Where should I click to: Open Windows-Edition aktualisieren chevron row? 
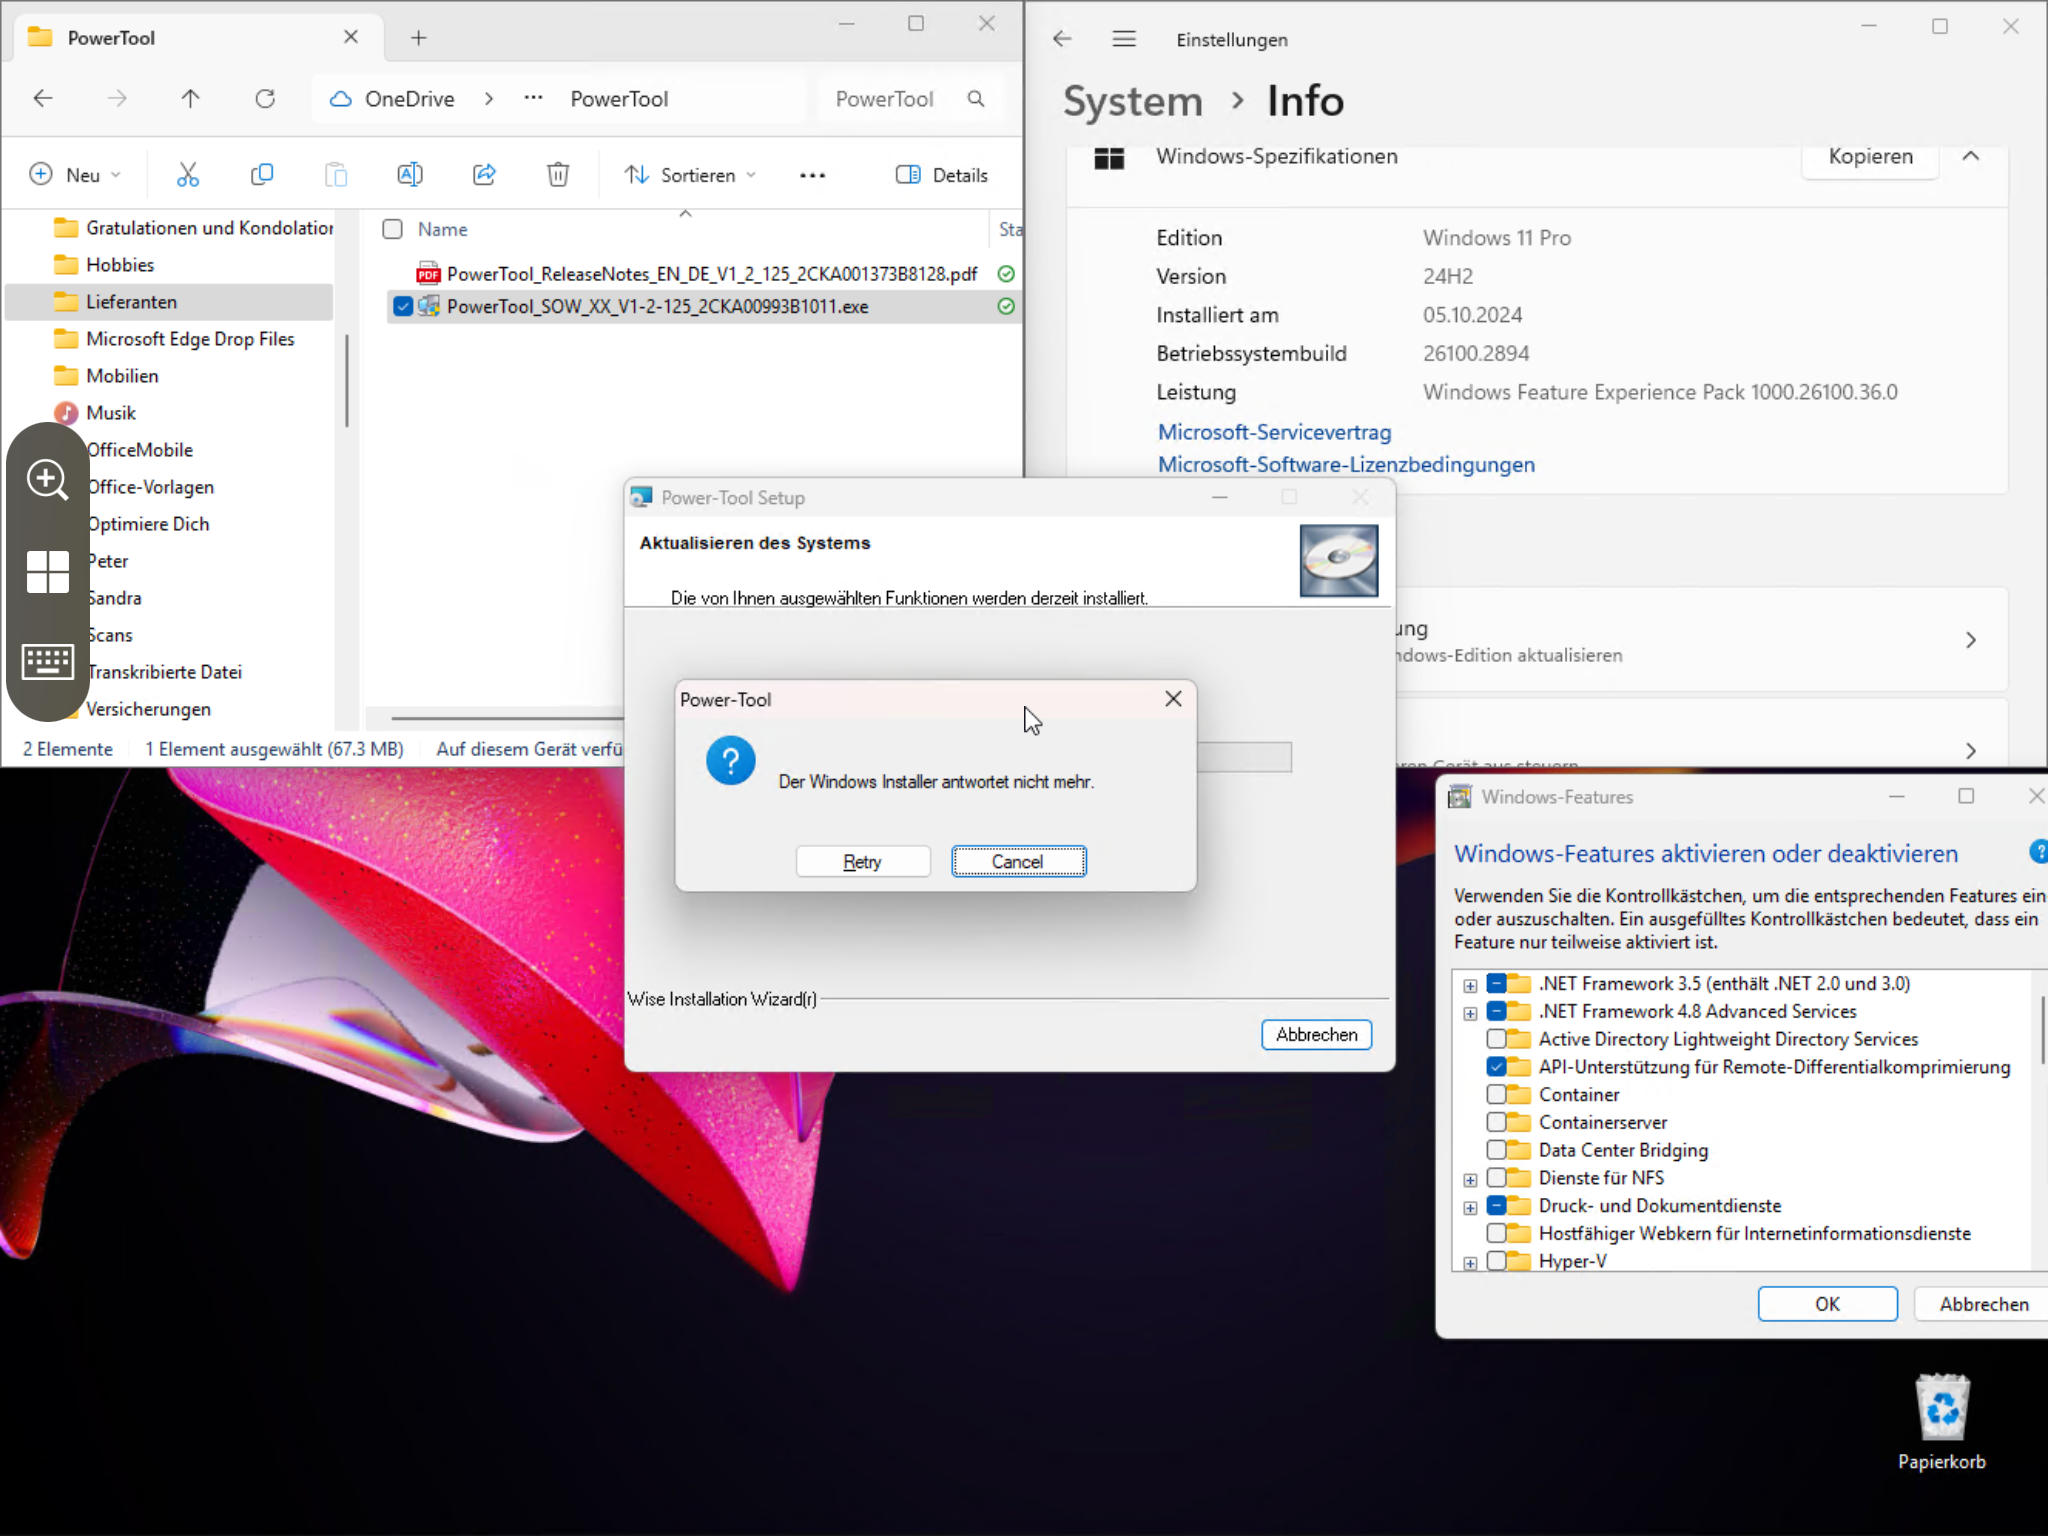point(1970,640)
